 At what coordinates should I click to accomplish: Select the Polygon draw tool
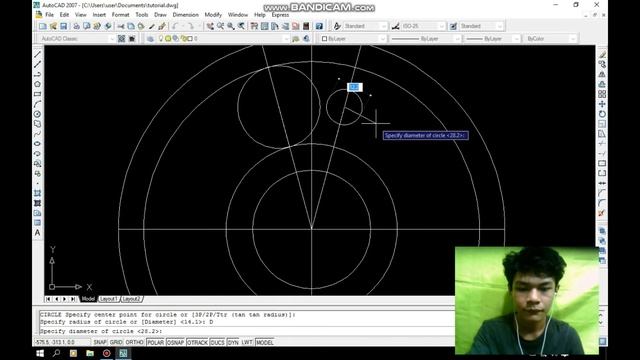37,84
